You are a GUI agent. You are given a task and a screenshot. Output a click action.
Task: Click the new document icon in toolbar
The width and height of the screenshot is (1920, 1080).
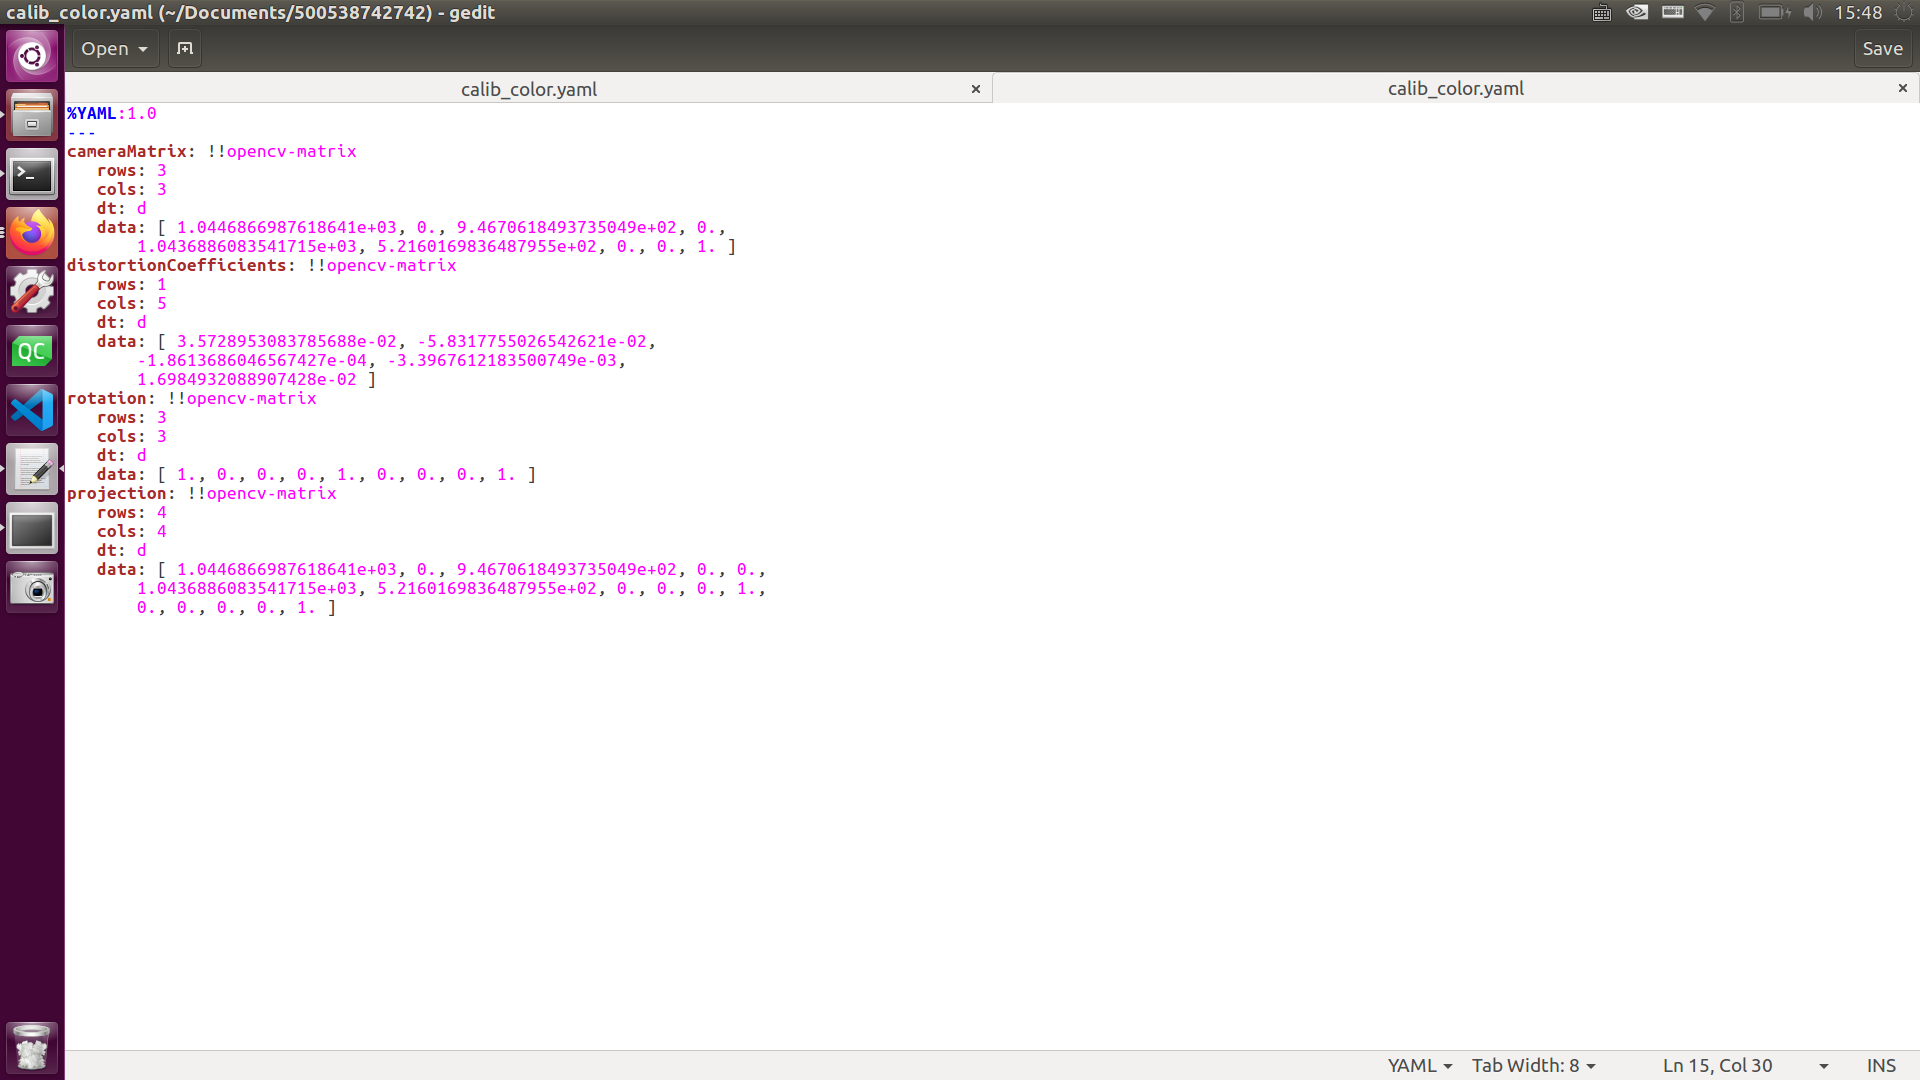pos(185,48)
